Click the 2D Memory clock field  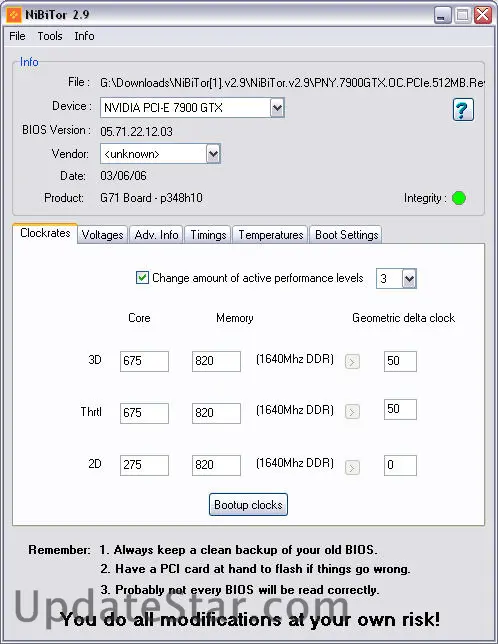[x=216, y=465]
